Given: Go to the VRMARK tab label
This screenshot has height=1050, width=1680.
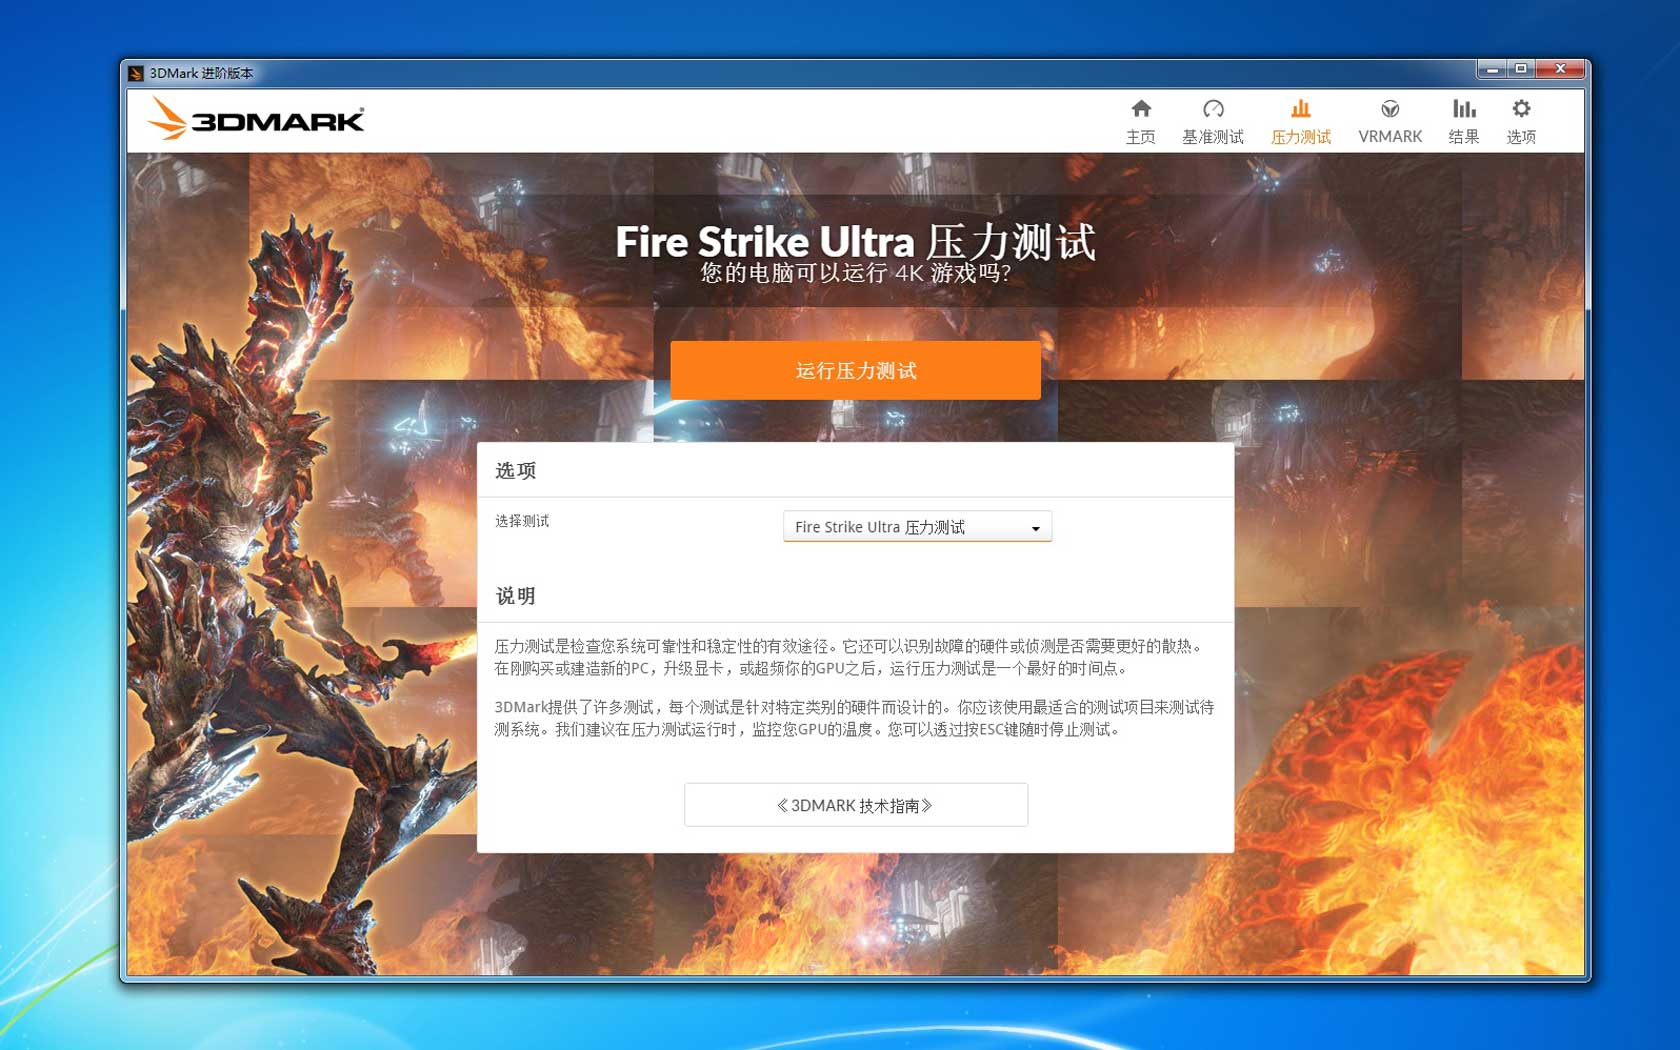Looking at the screenshot, I should pyautogui.click(x=1390, y=137).
